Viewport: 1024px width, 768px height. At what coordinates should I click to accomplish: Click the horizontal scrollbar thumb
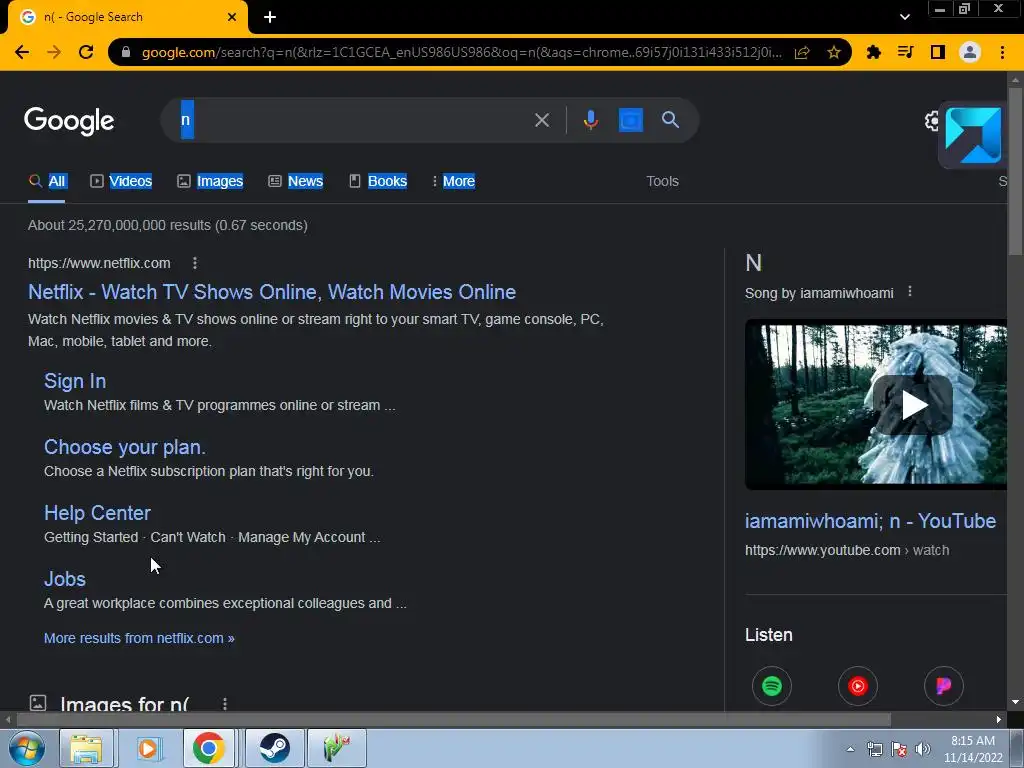[454, 719]
